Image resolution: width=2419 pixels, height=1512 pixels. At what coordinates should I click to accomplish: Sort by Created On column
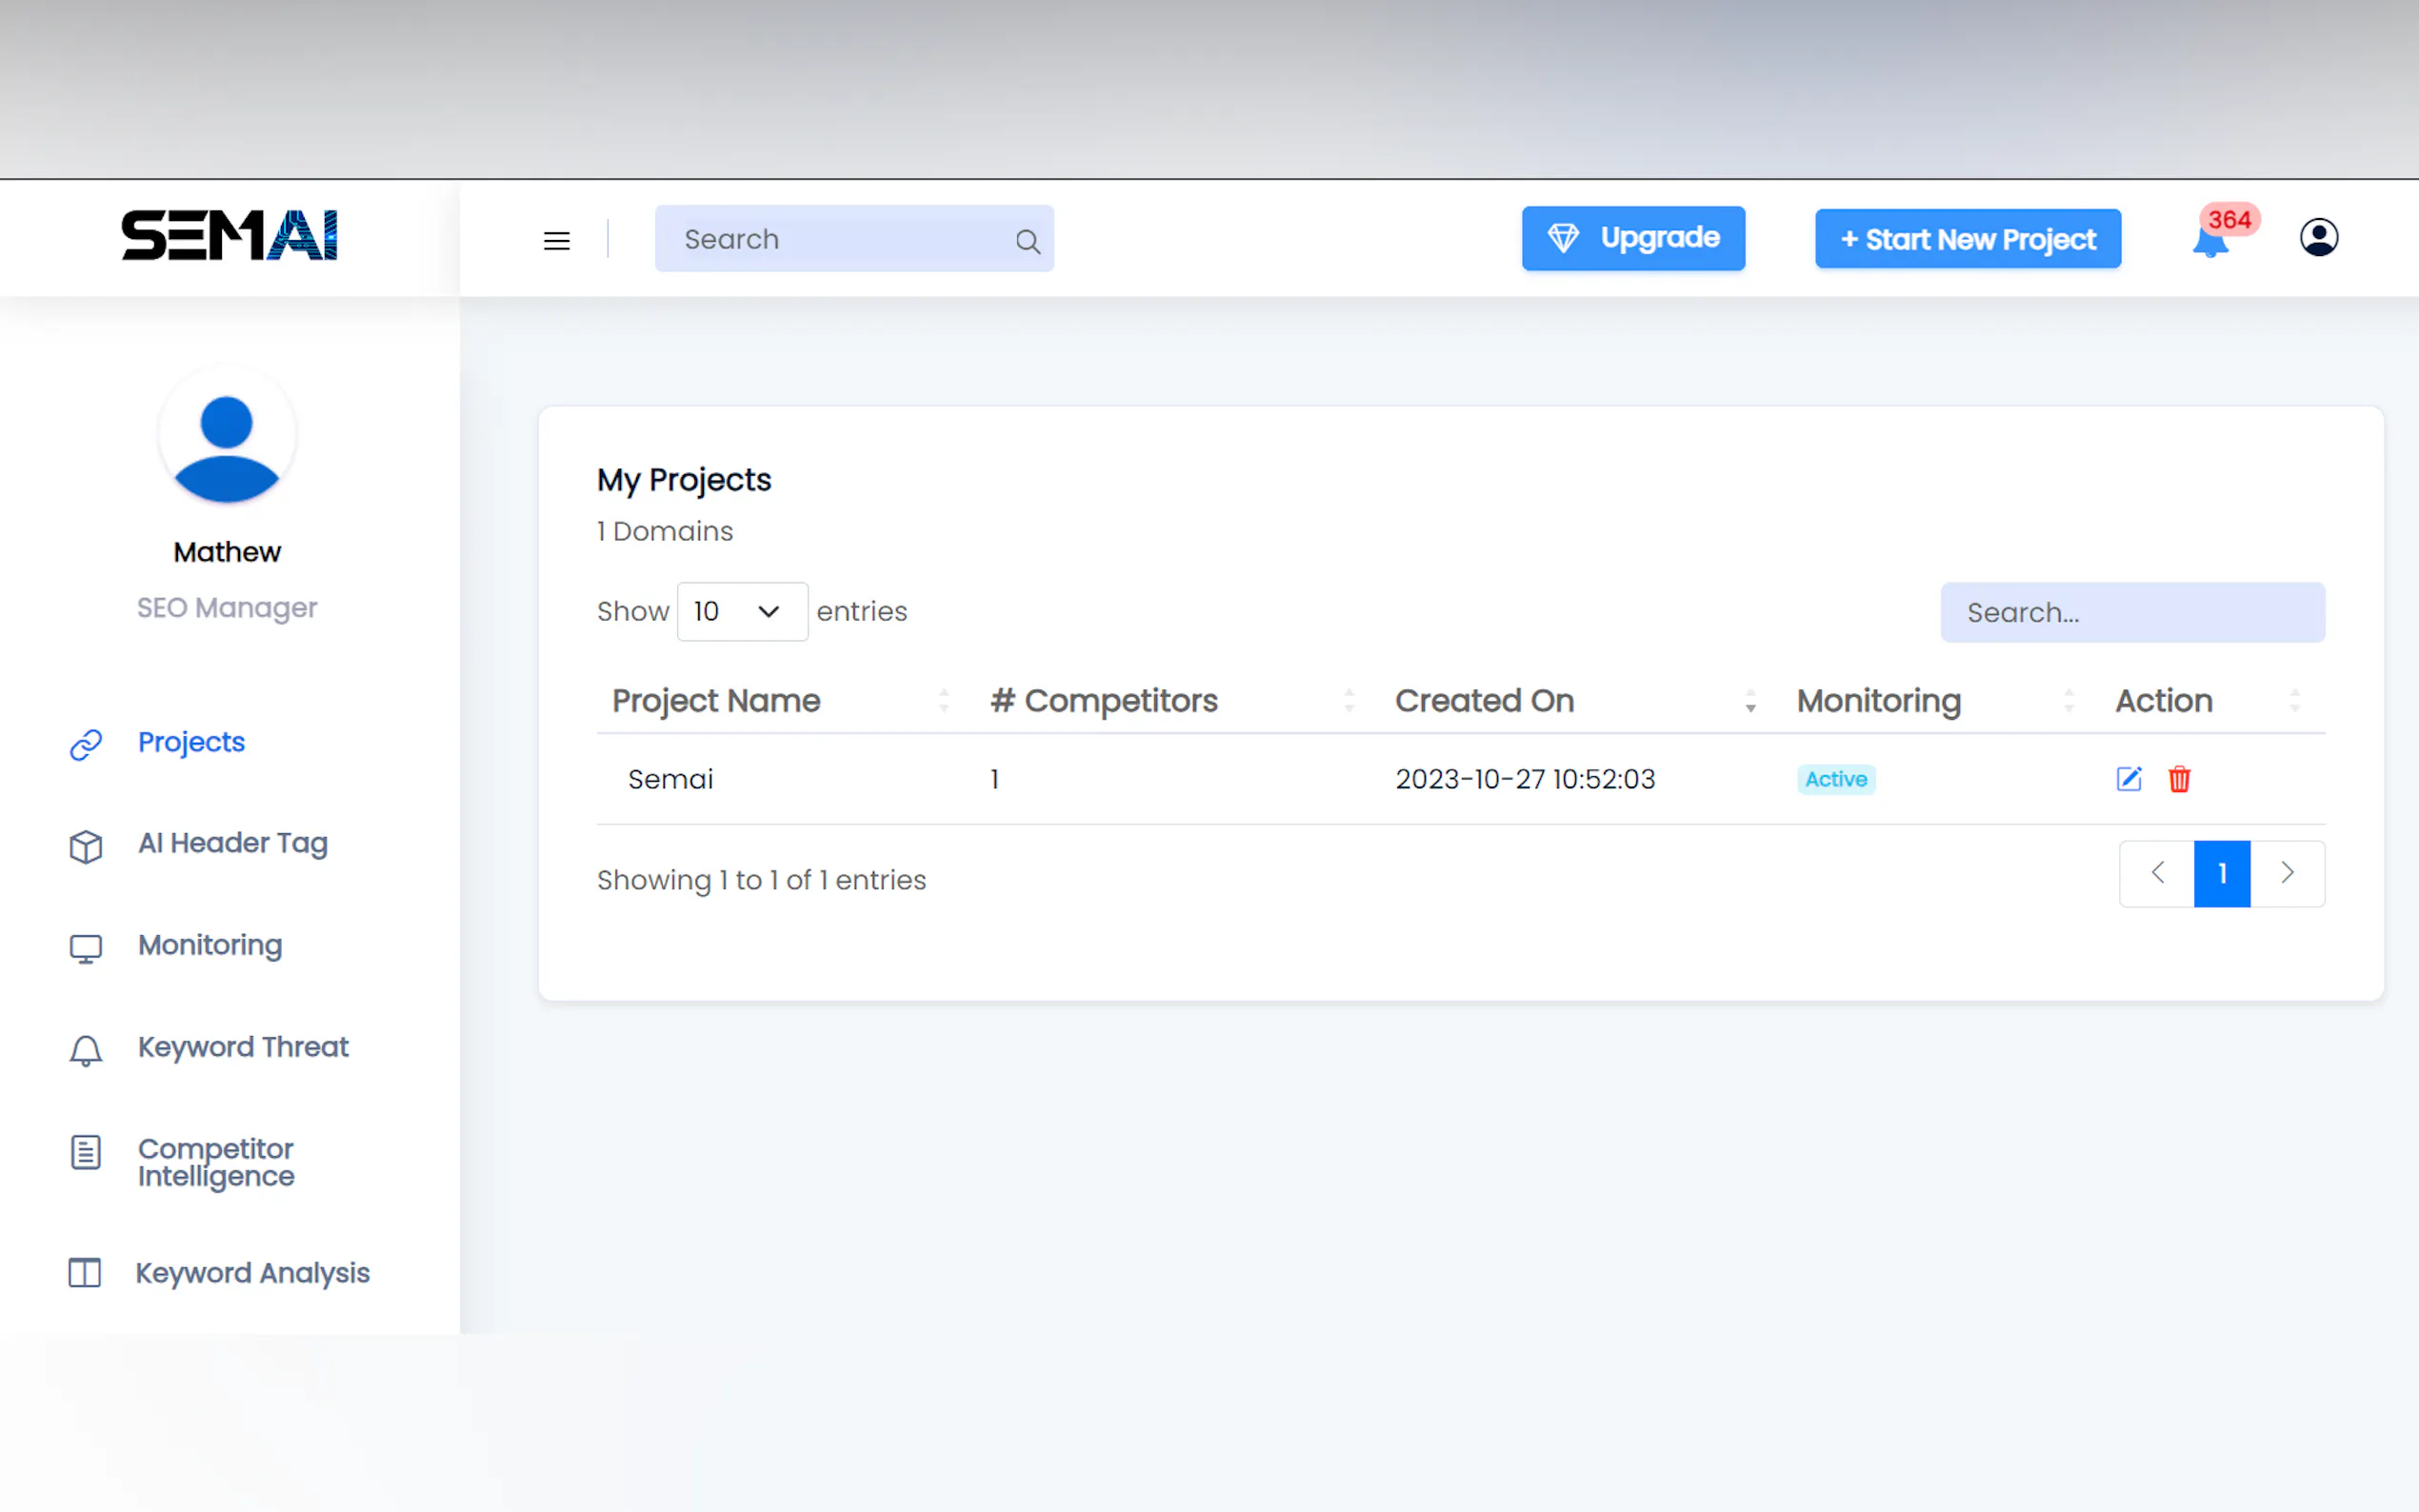1484,701
